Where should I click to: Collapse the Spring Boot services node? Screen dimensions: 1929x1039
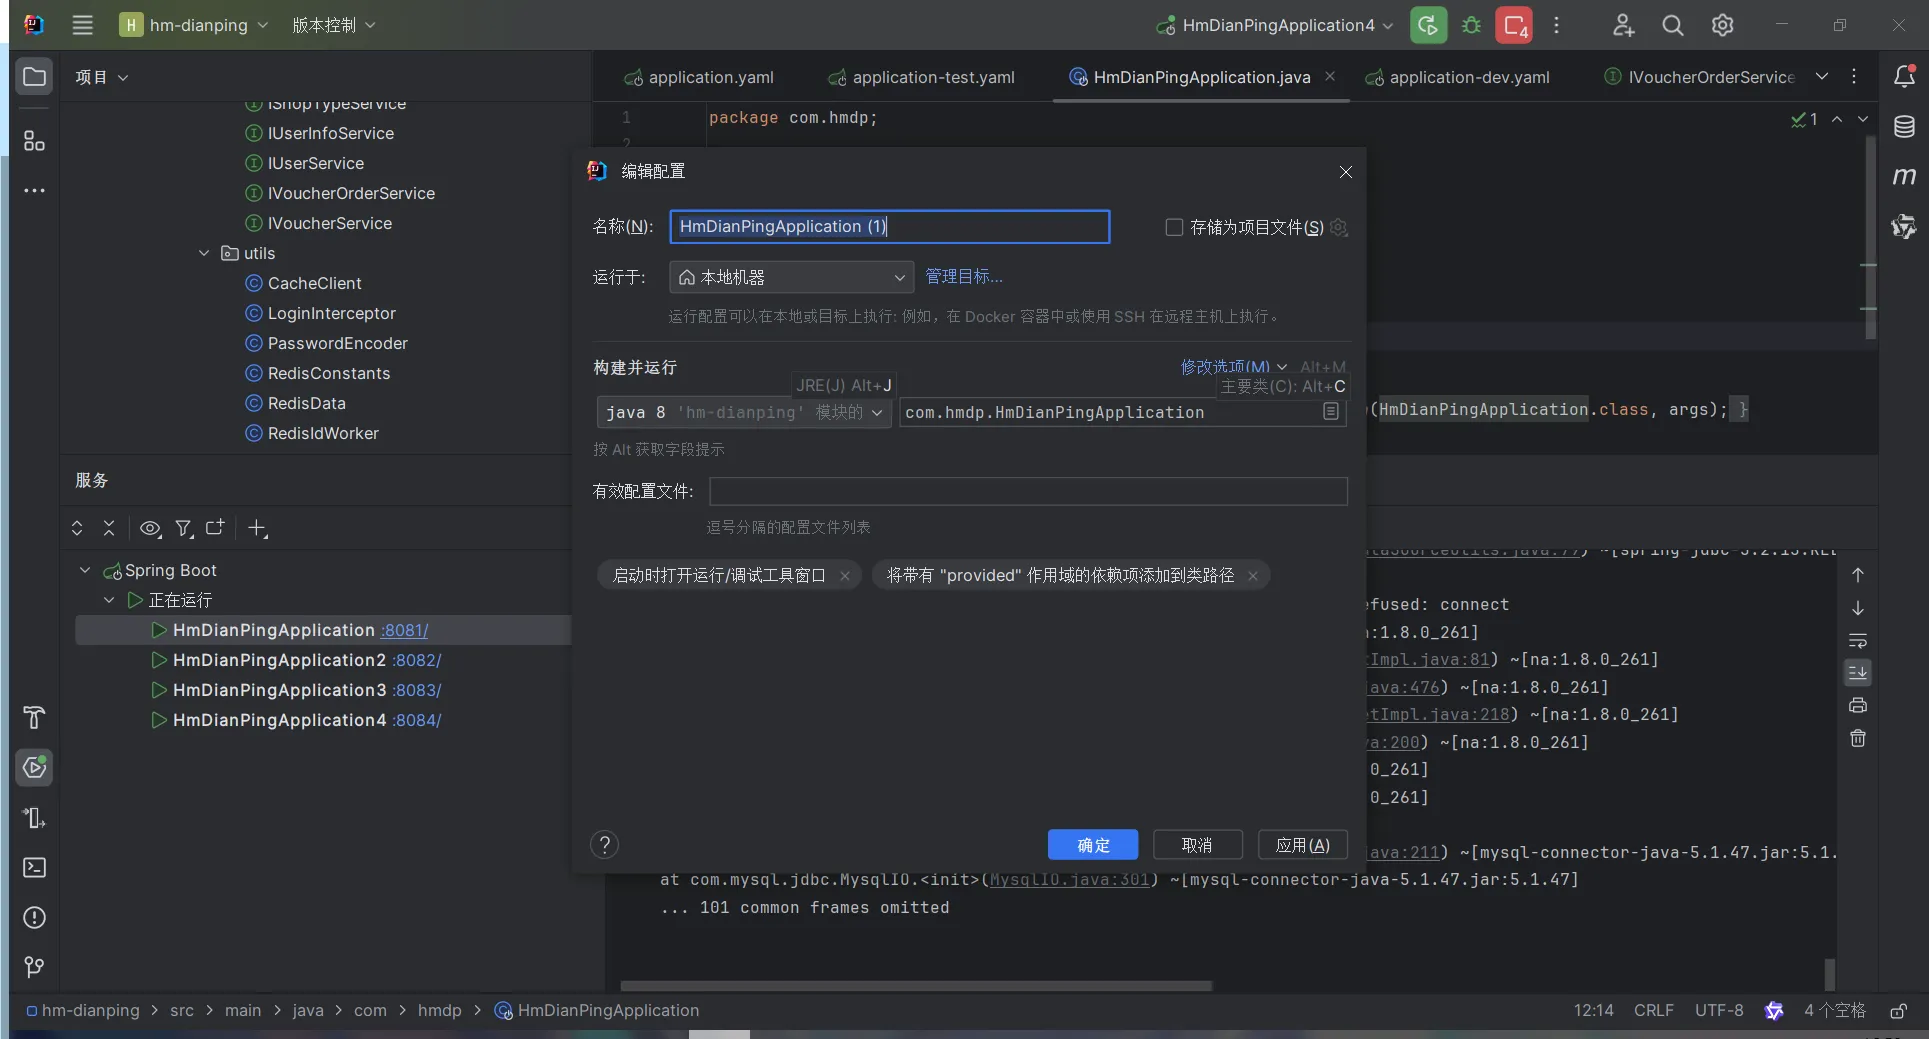(85, 570)
